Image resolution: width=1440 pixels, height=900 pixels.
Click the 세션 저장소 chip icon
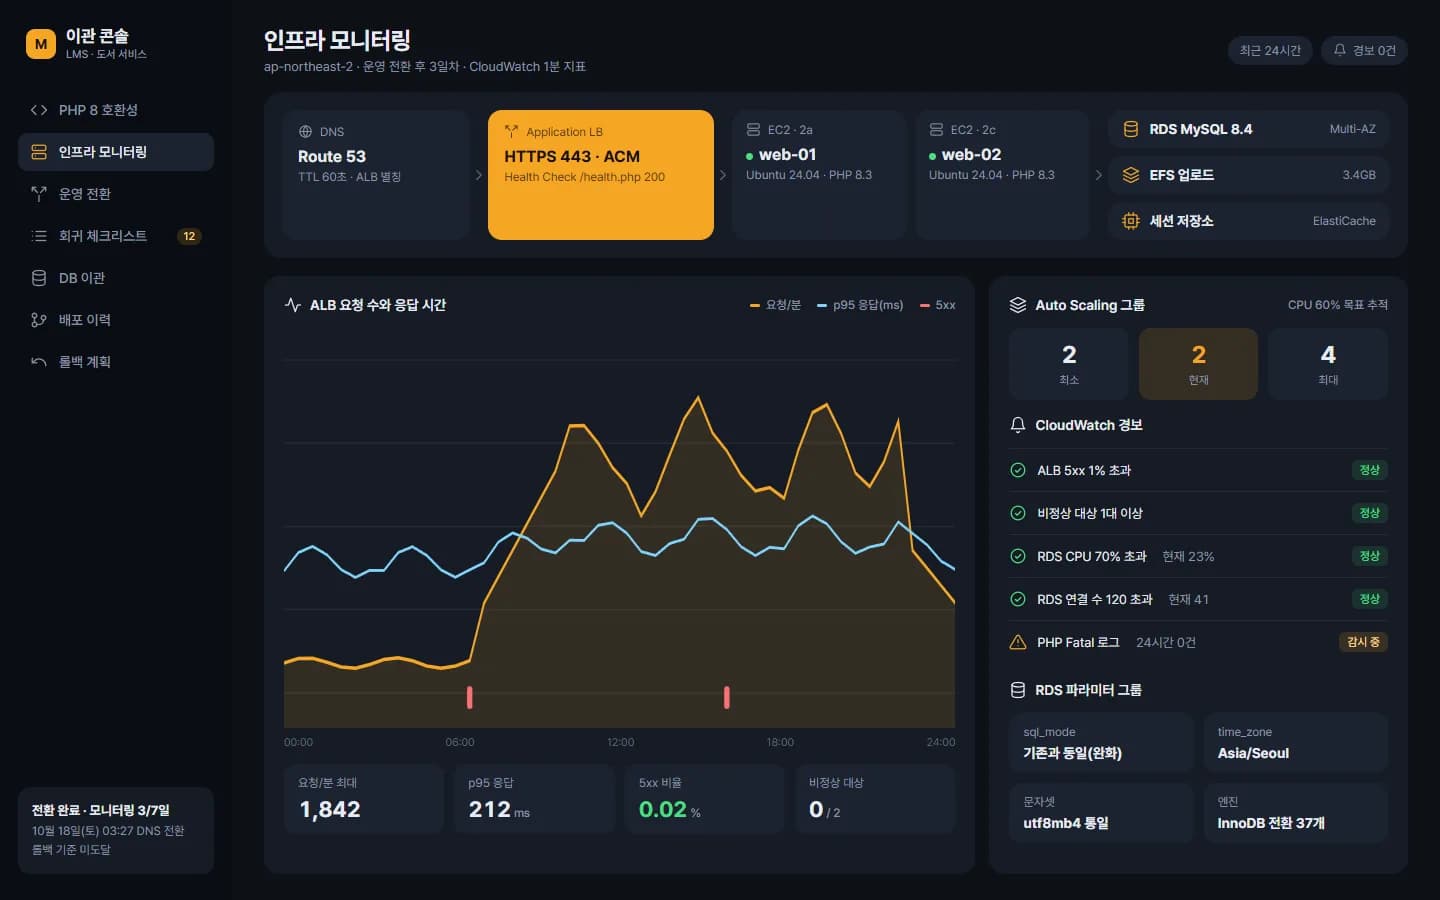pyautogui.click(x=1131, y=221)
